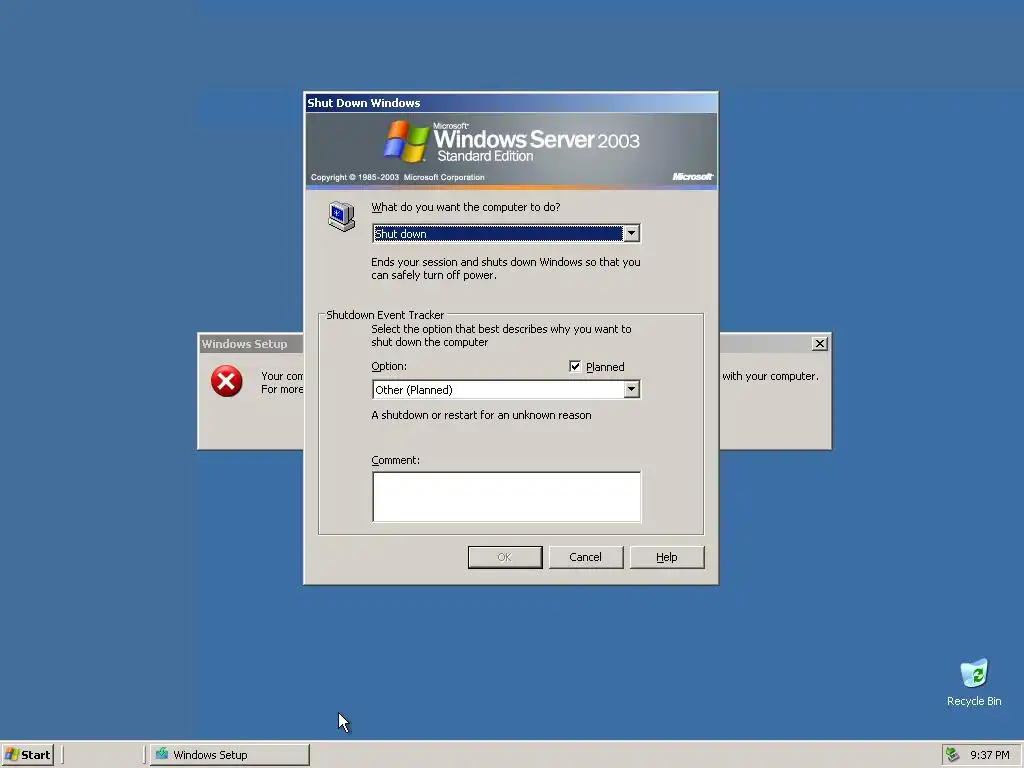This screenshot has width=1024, height=768.
Task: Click the 'Ends your session and shuts down' description
Action: click(505, 268)
